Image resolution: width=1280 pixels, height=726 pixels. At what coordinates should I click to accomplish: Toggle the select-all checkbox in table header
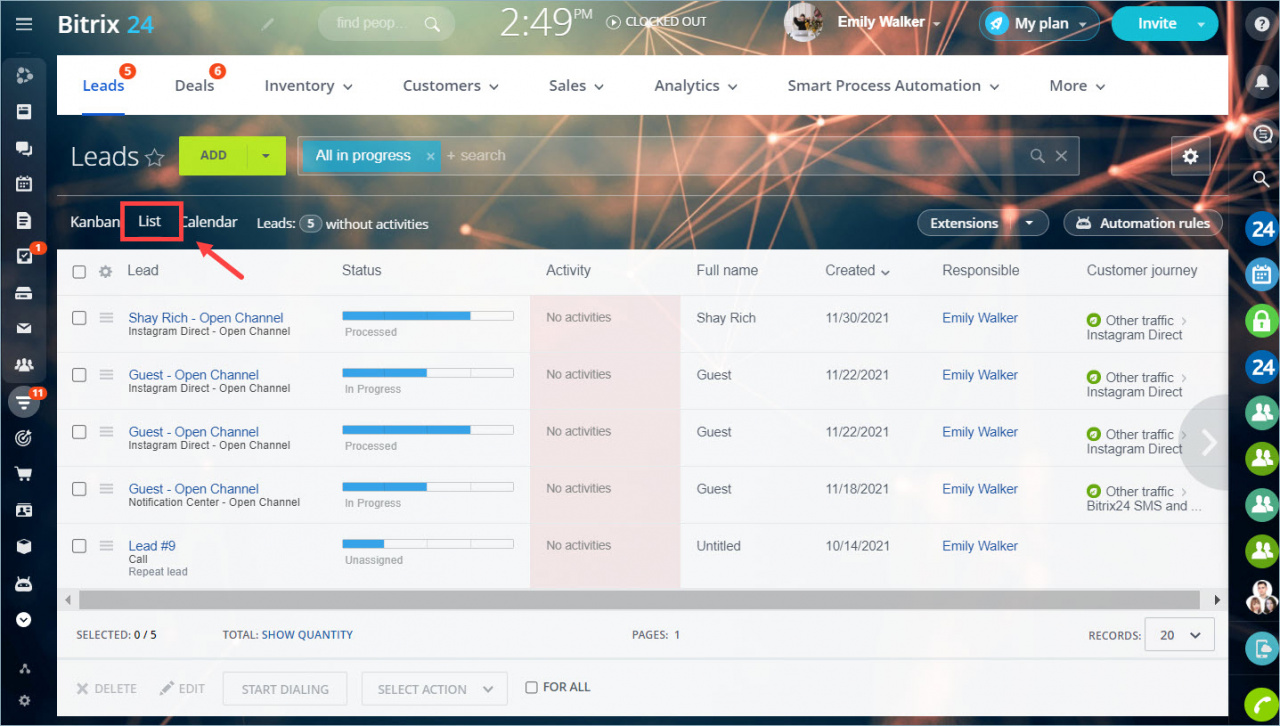pyautogui.click(x=79, y=271)
